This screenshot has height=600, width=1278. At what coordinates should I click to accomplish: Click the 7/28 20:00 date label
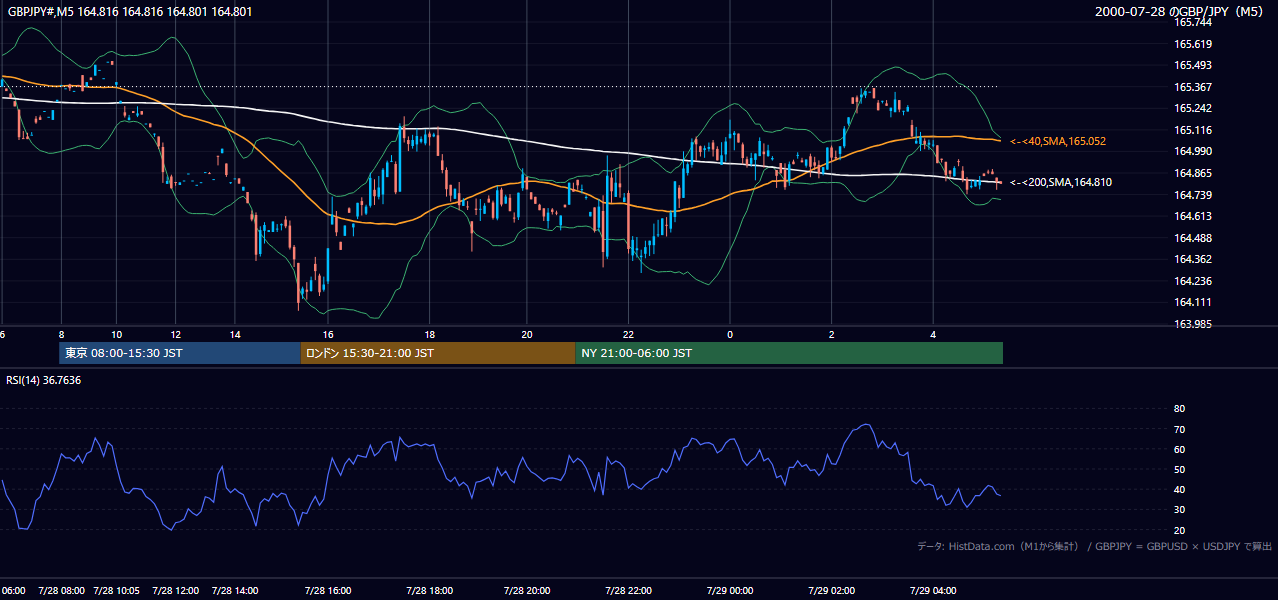click(527, 591)
